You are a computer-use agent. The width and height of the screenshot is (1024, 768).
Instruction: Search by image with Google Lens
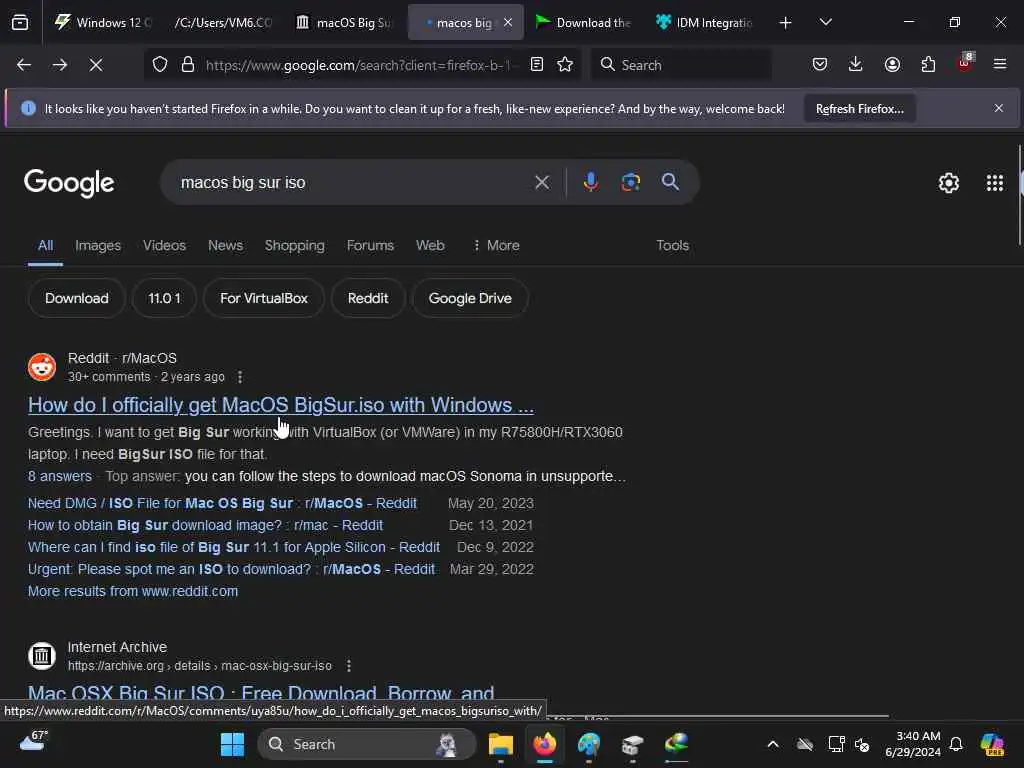[630, 182]
